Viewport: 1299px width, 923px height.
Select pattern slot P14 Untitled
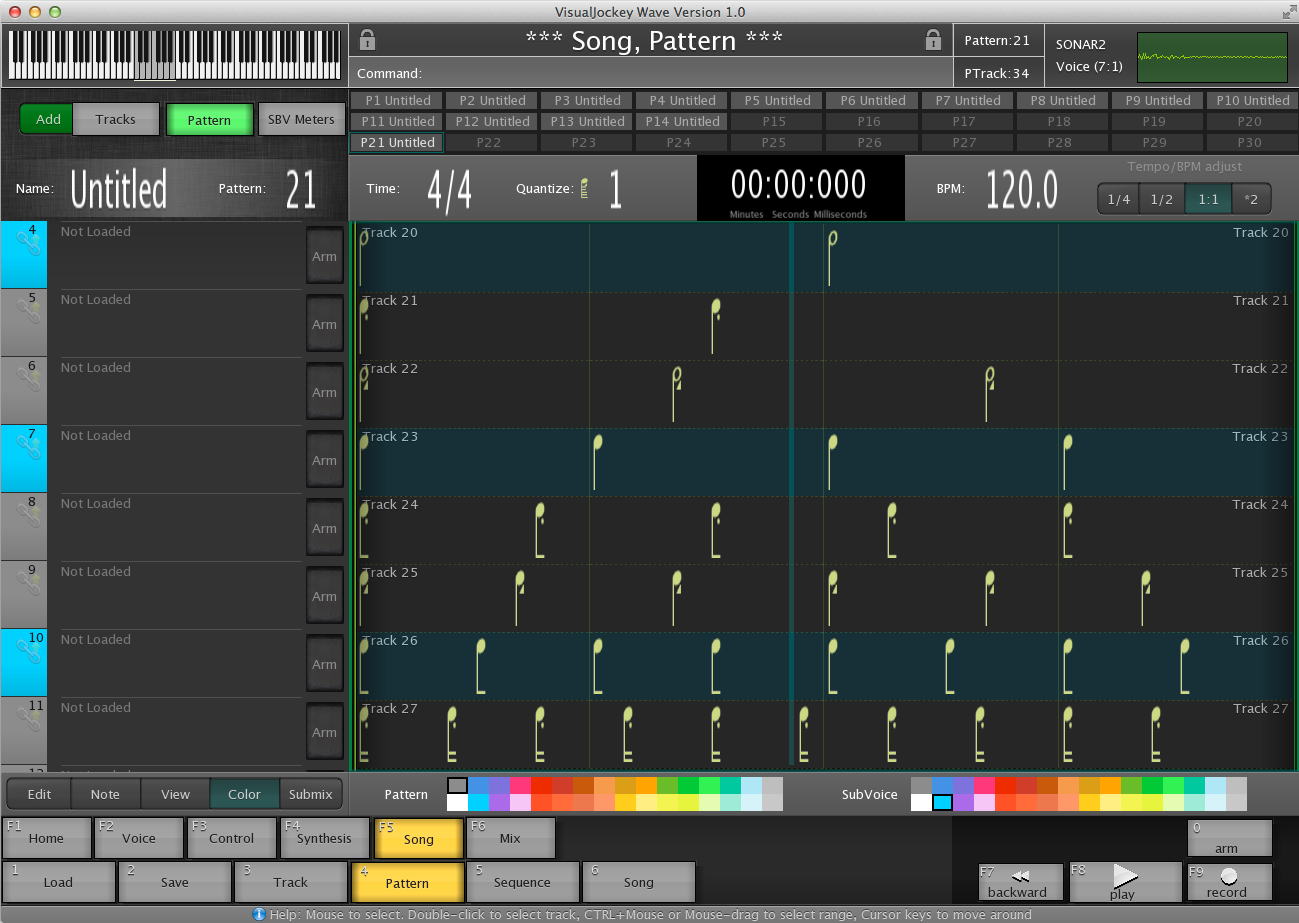tap(683, 121)
